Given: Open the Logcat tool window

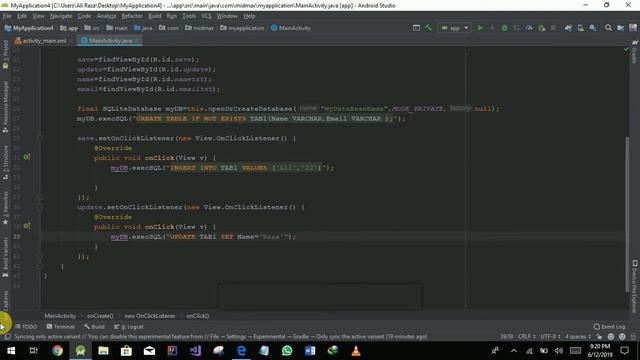Looking at the screenshot, I should (129, 327).
